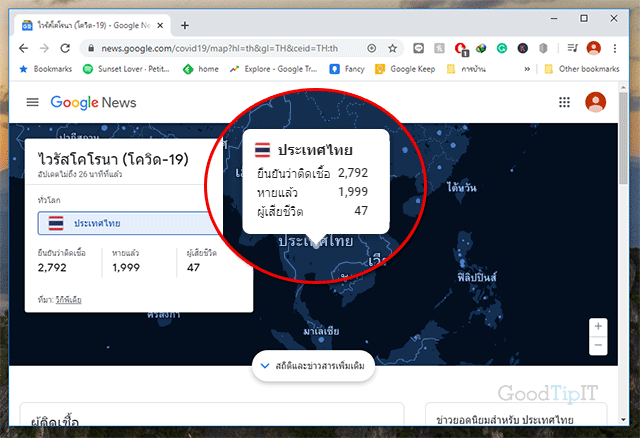
Task: Click the Bookmarks star bookmark
Action: (x=46, y=69)
